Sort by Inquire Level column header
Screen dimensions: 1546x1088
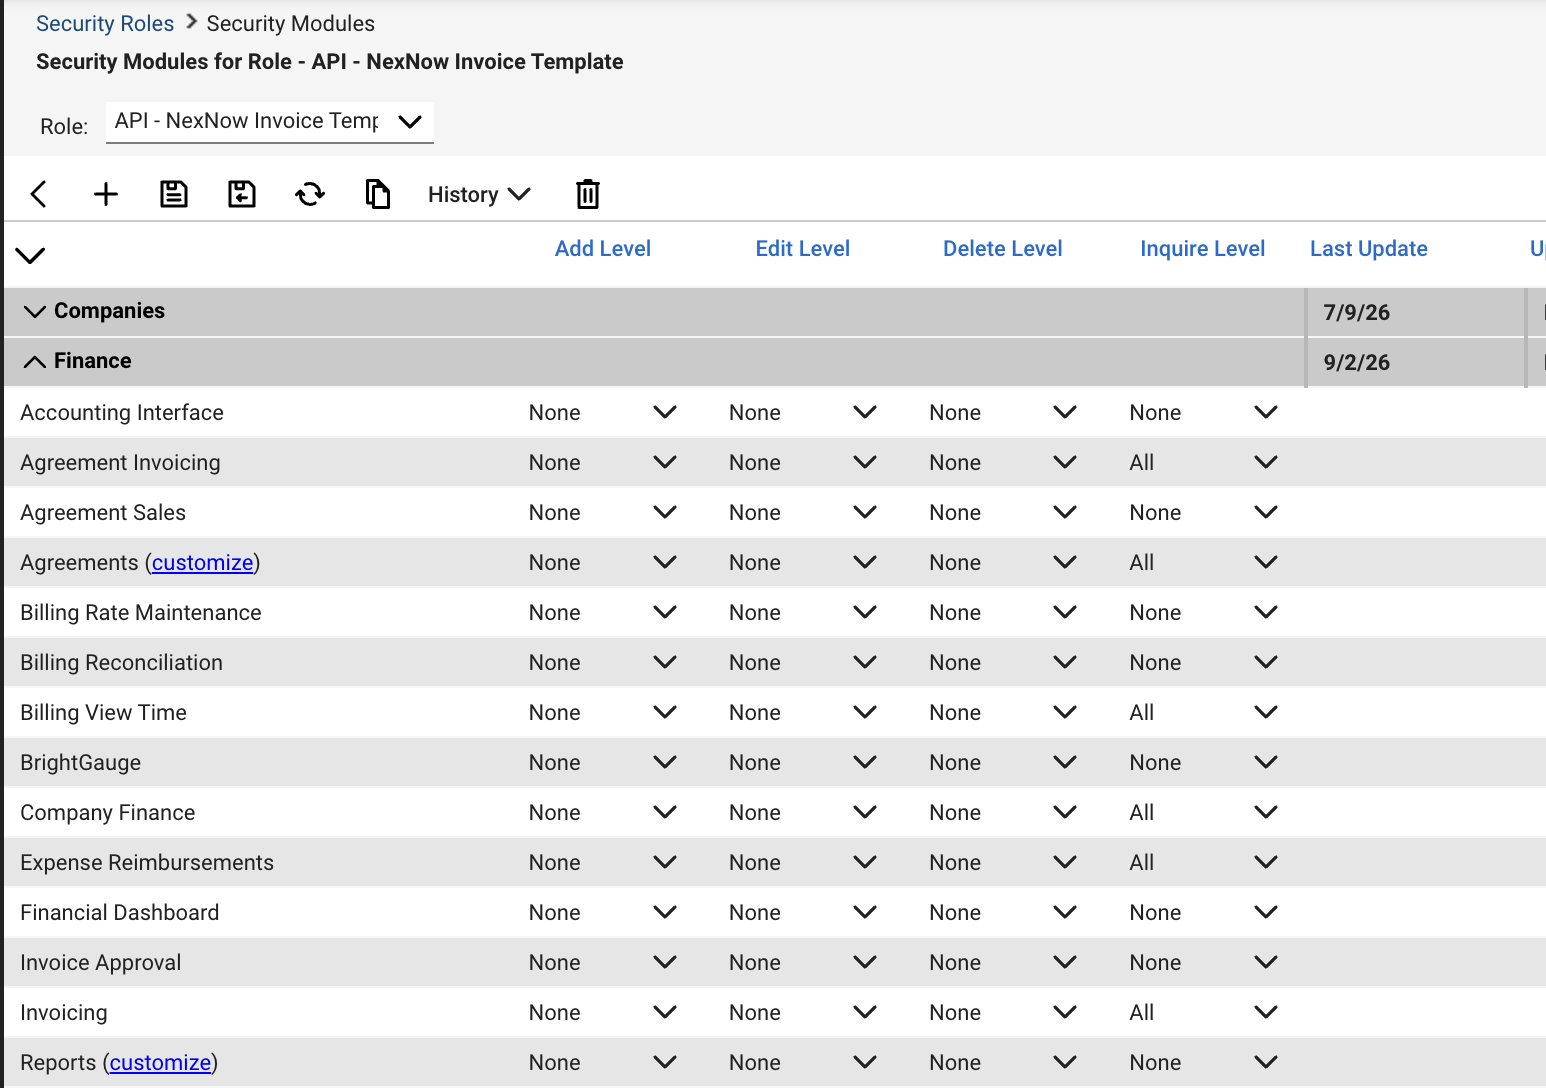tap(1203, 249)
